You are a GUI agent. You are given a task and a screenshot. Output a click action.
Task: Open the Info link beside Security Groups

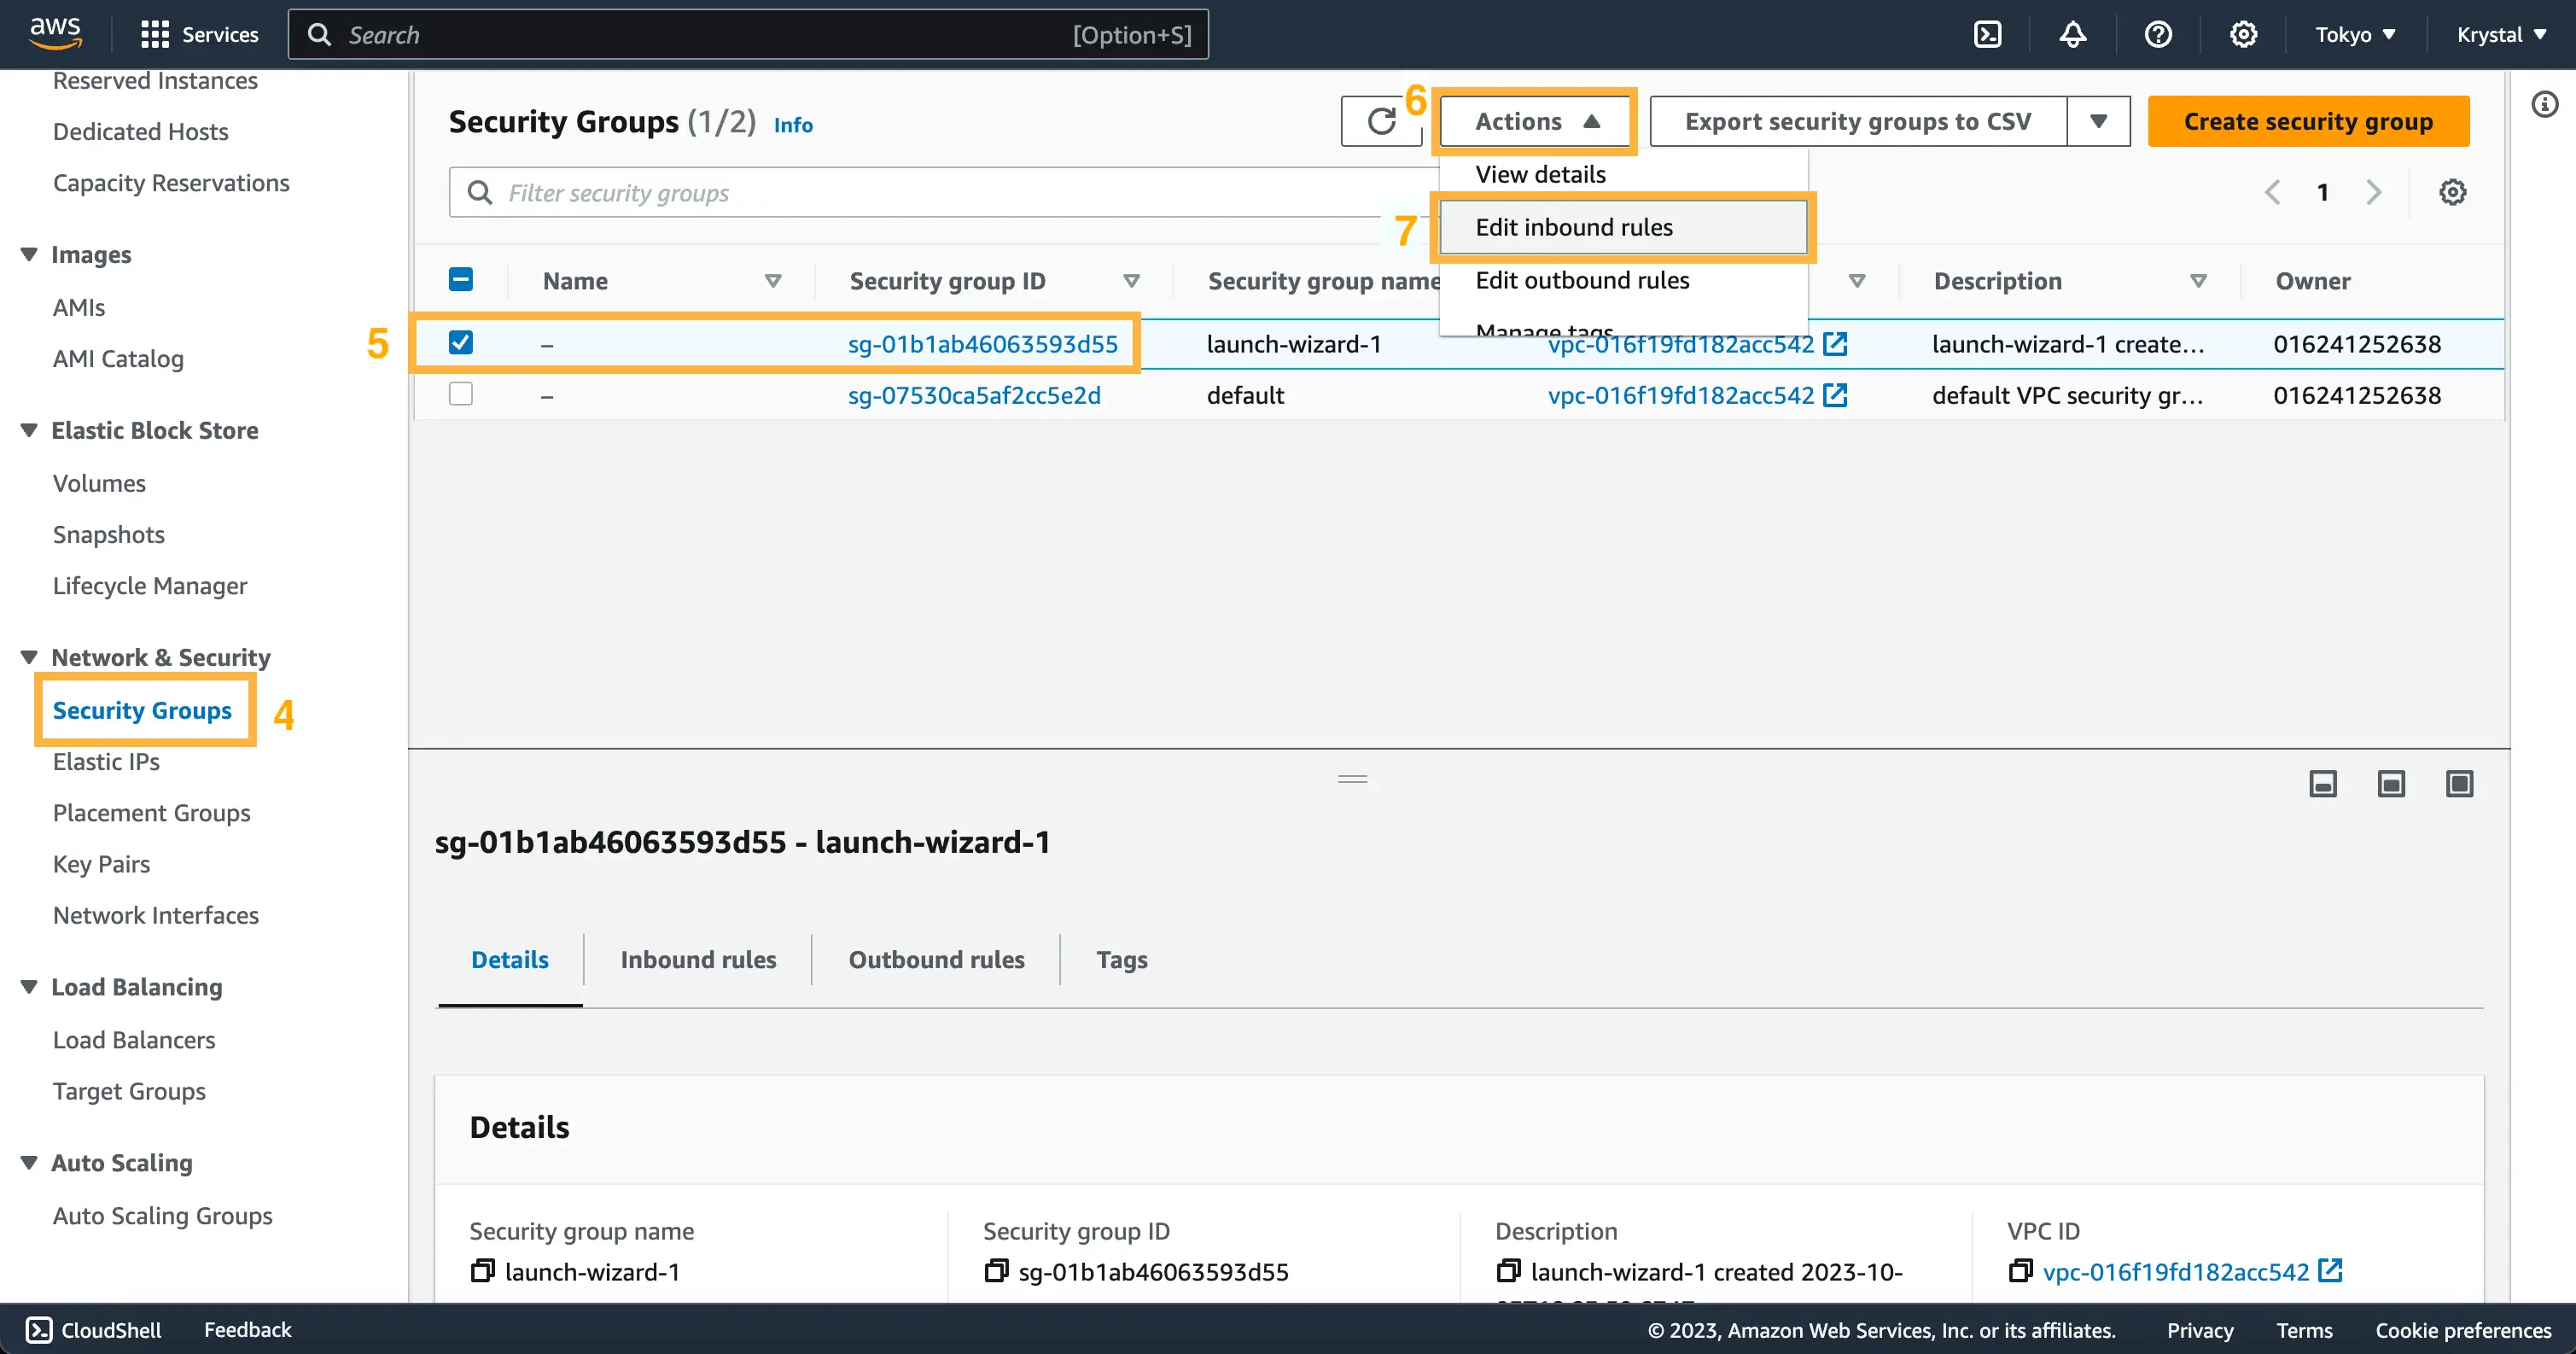pos(792,125)
